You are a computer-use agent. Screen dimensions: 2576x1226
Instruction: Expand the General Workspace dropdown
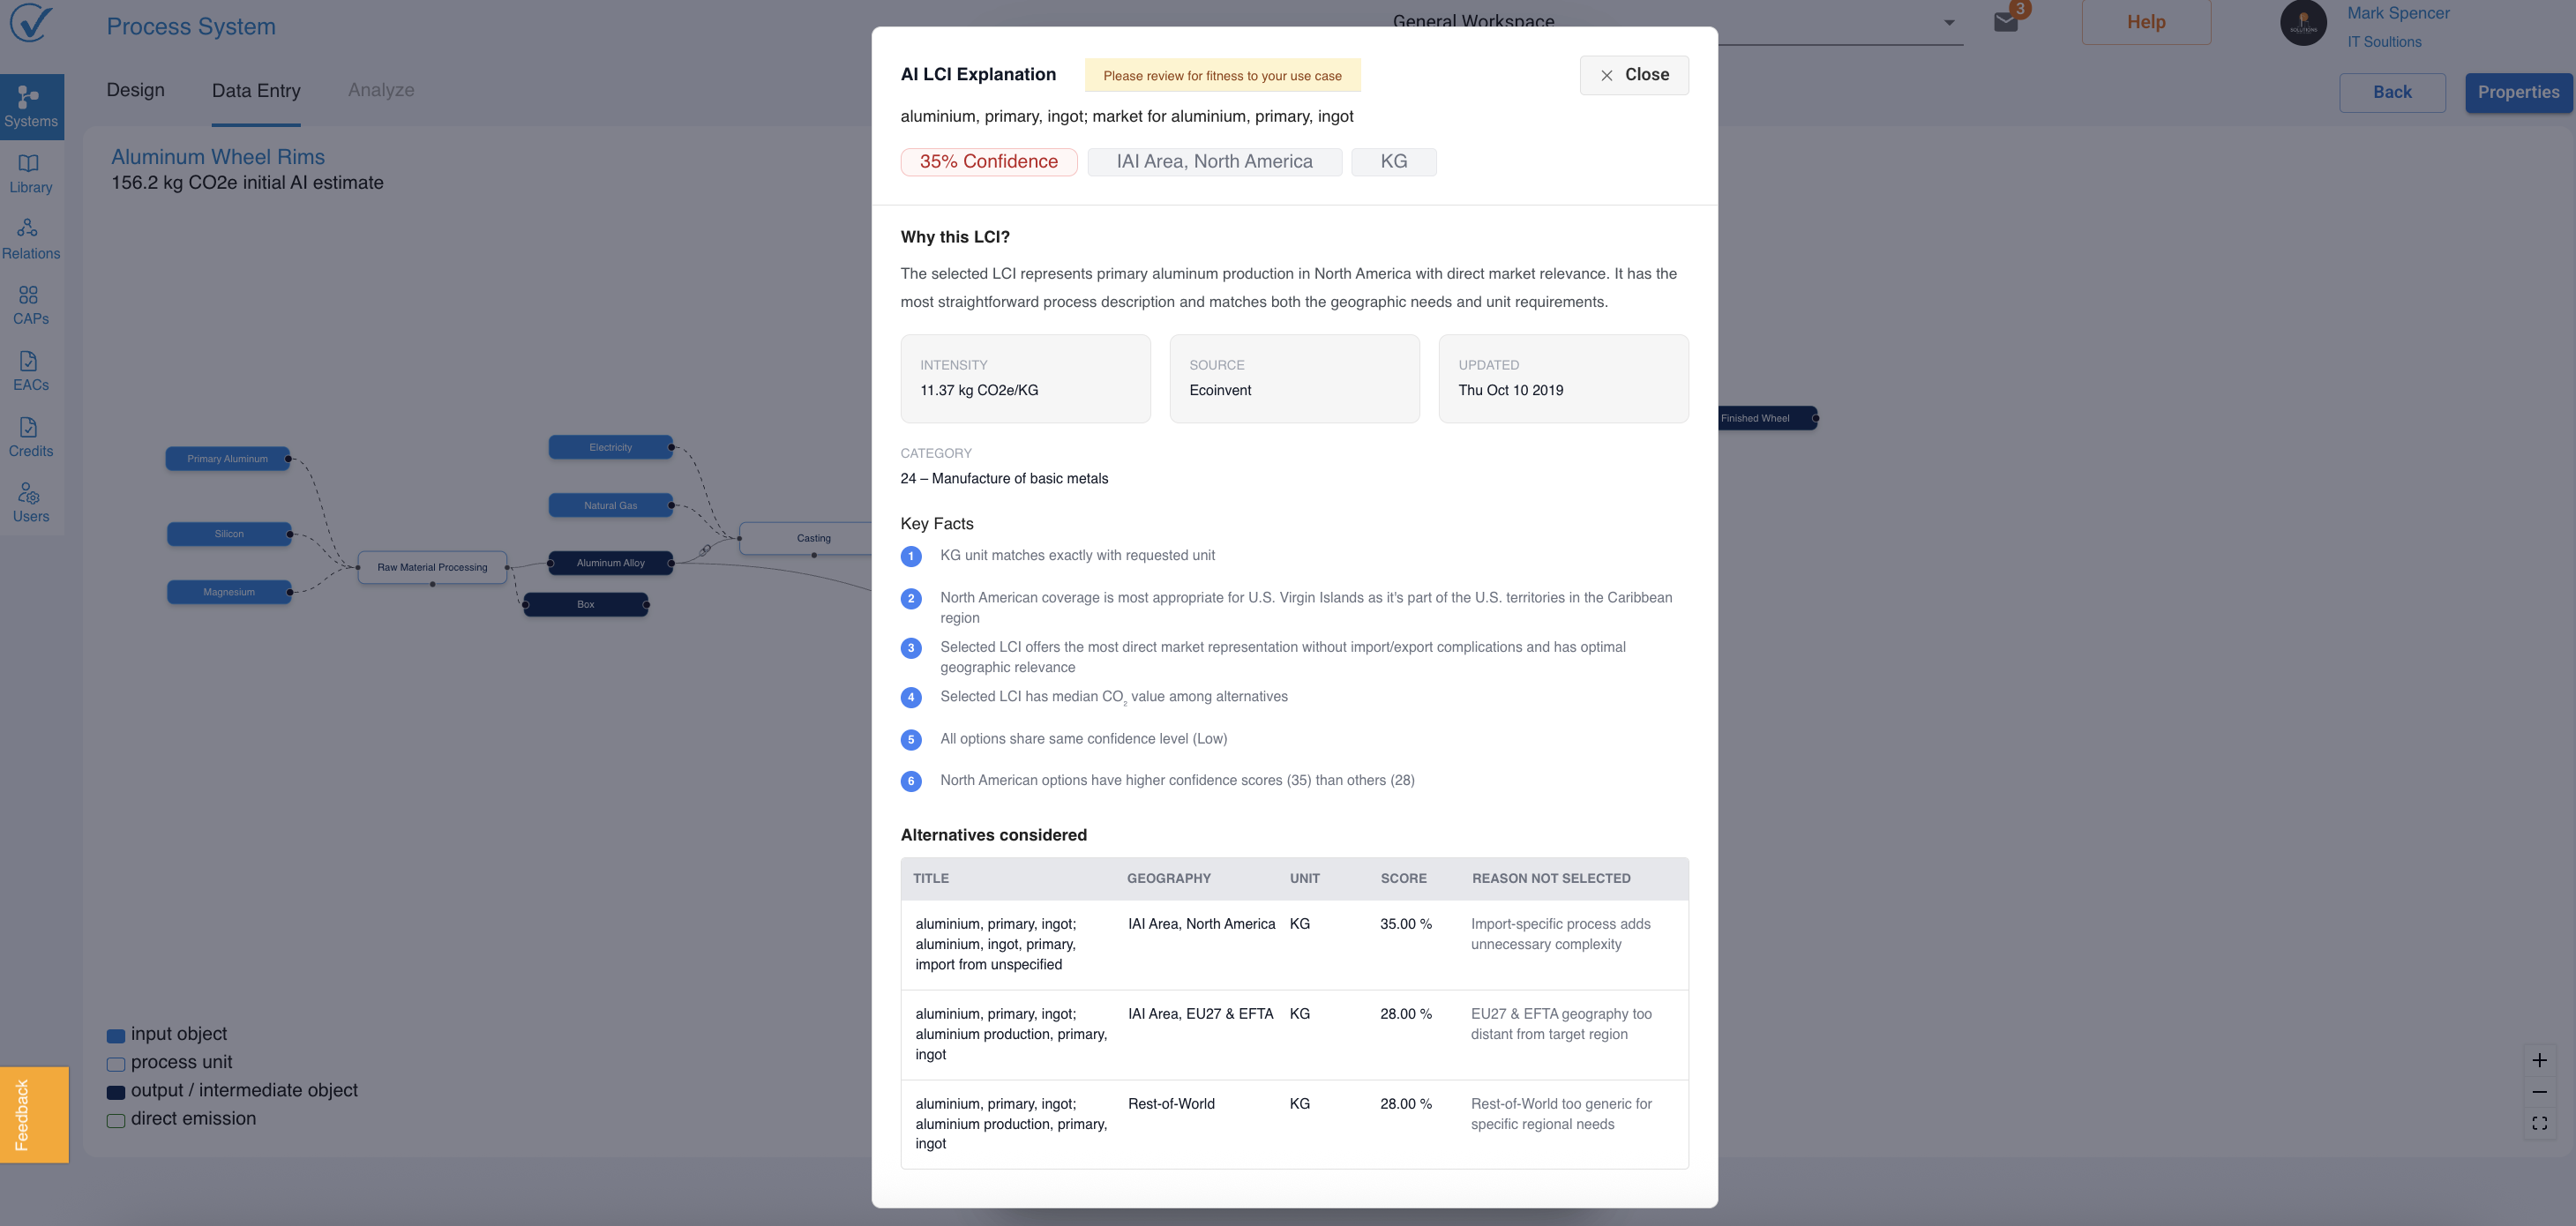(x=1949, y=22)
